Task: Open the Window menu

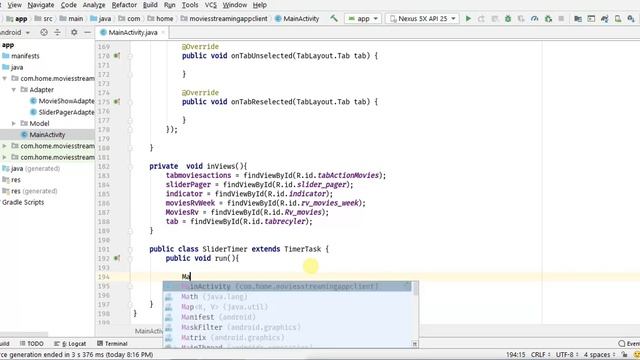Action: tap(235, 5)
